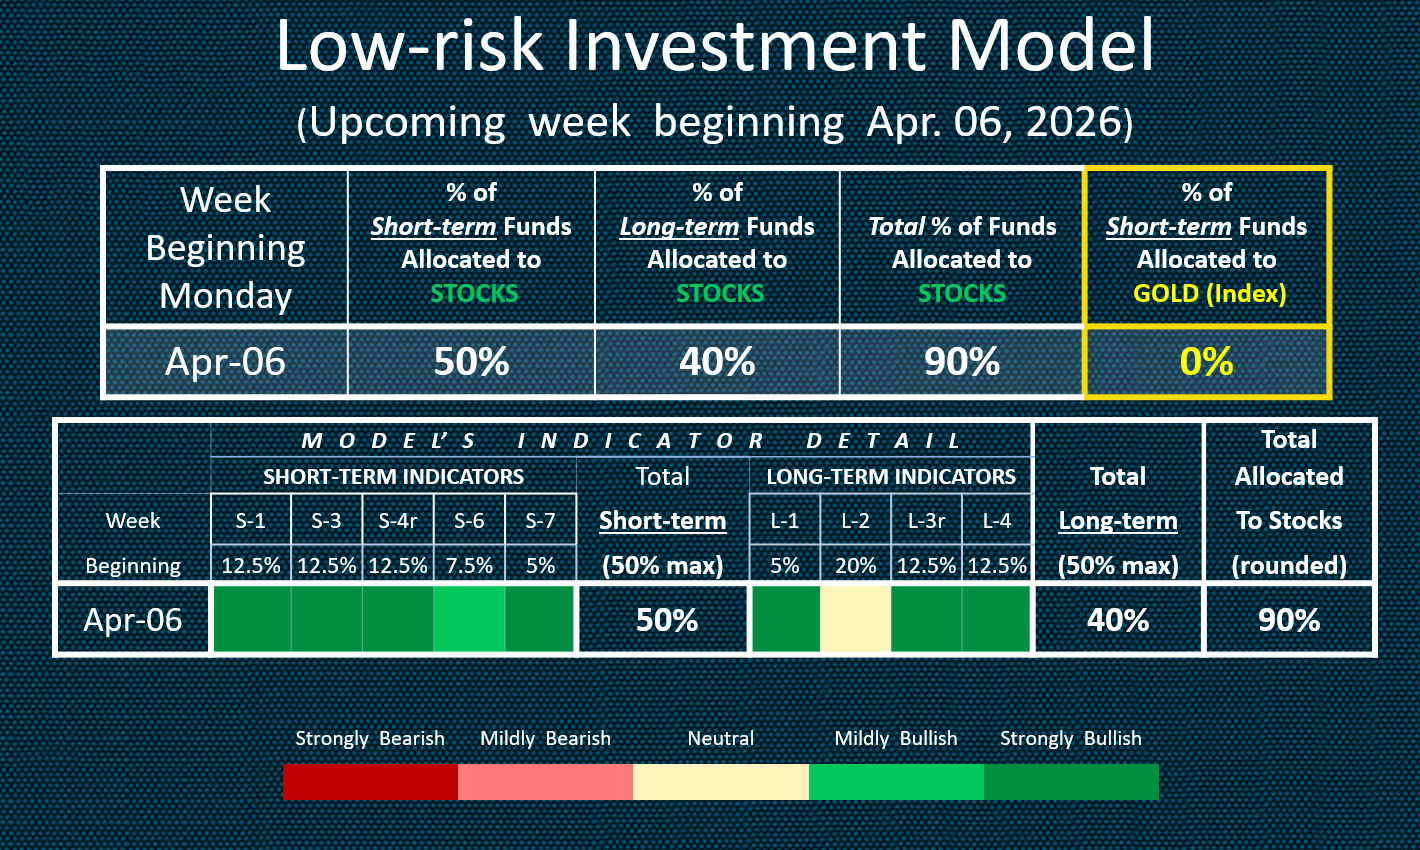Select the LONG-TERM INDICATORS header

click(x=891, y=477)
